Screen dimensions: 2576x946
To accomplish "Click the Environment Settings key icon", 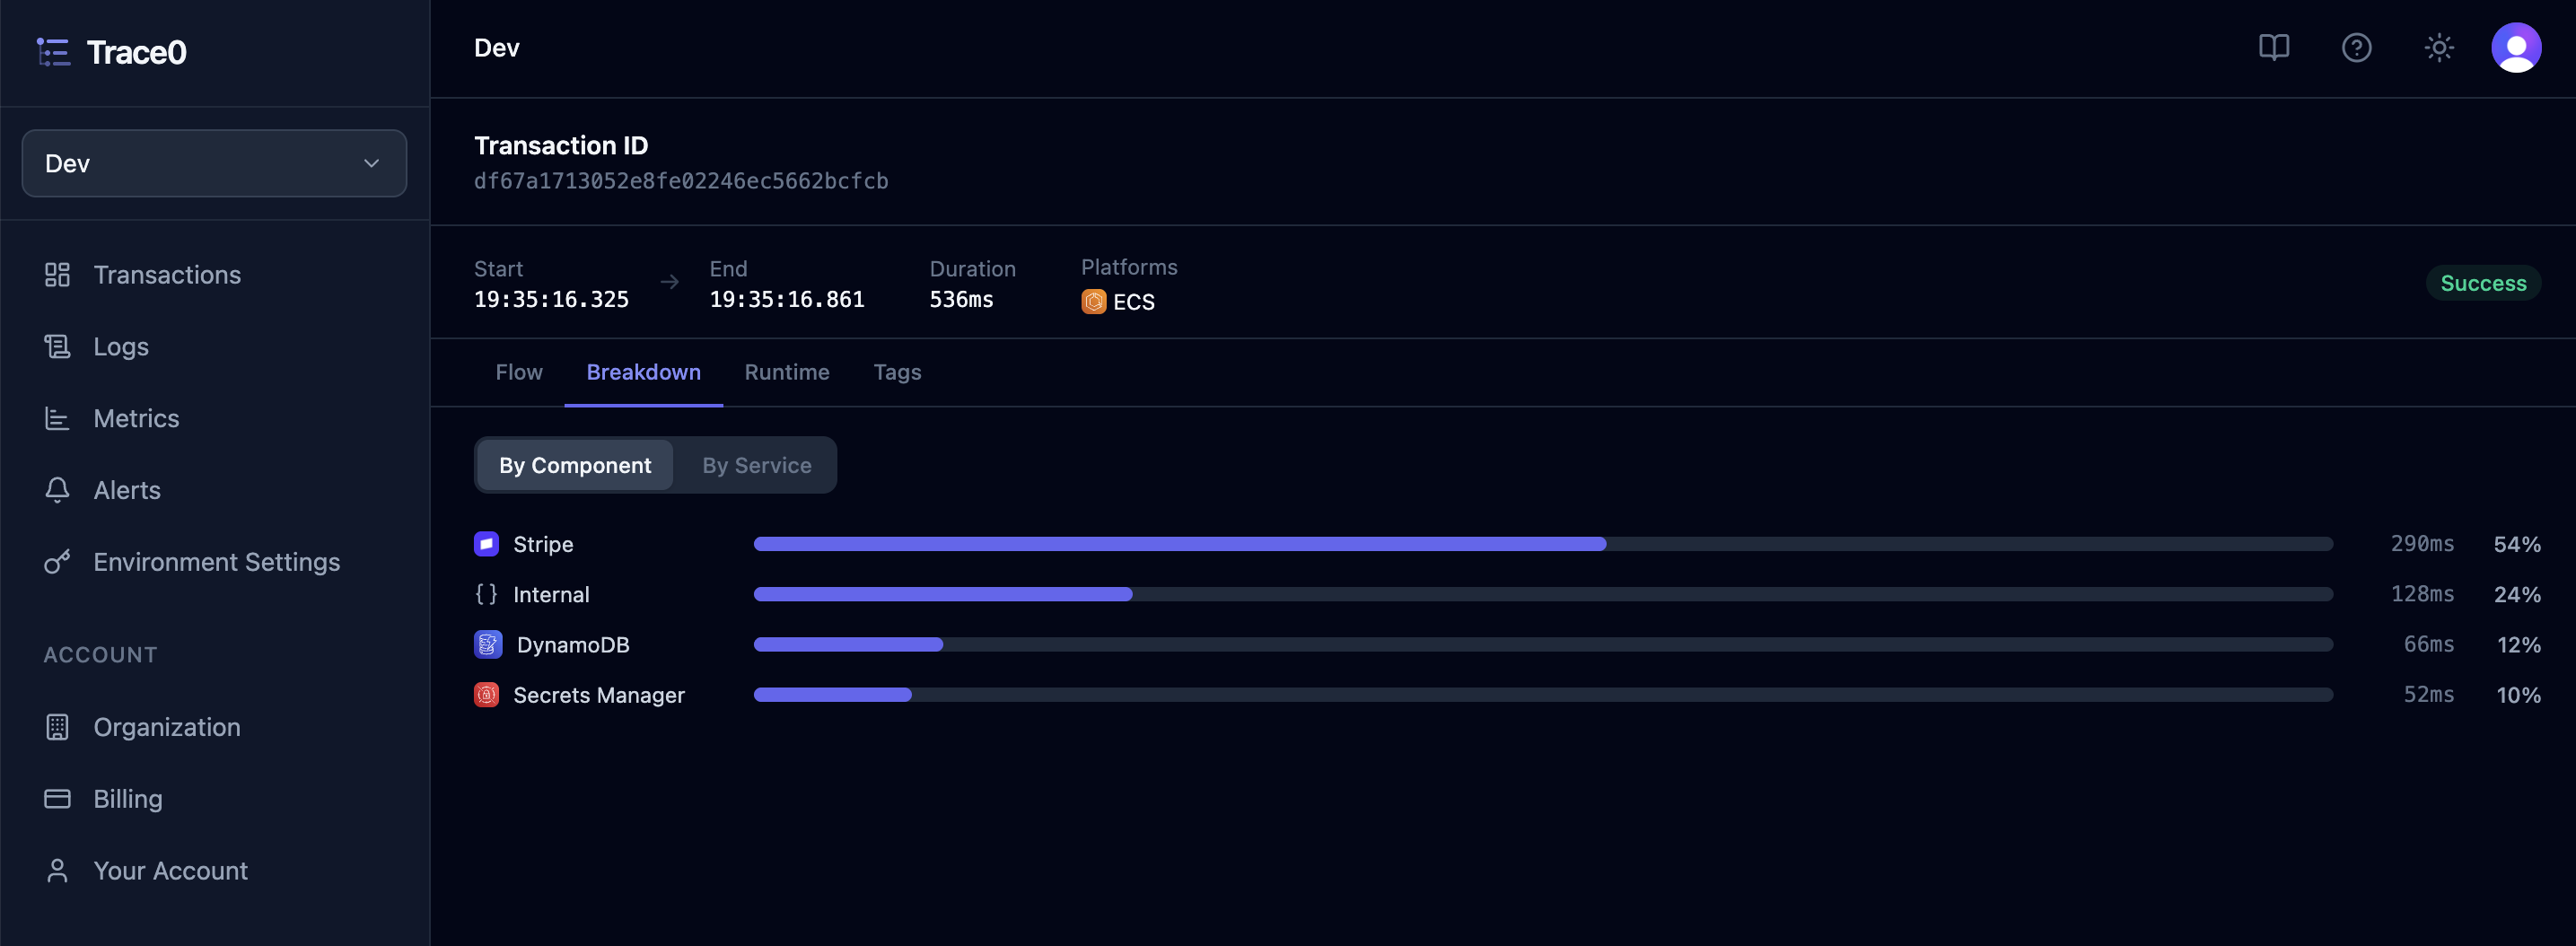I will coord(57,562).
